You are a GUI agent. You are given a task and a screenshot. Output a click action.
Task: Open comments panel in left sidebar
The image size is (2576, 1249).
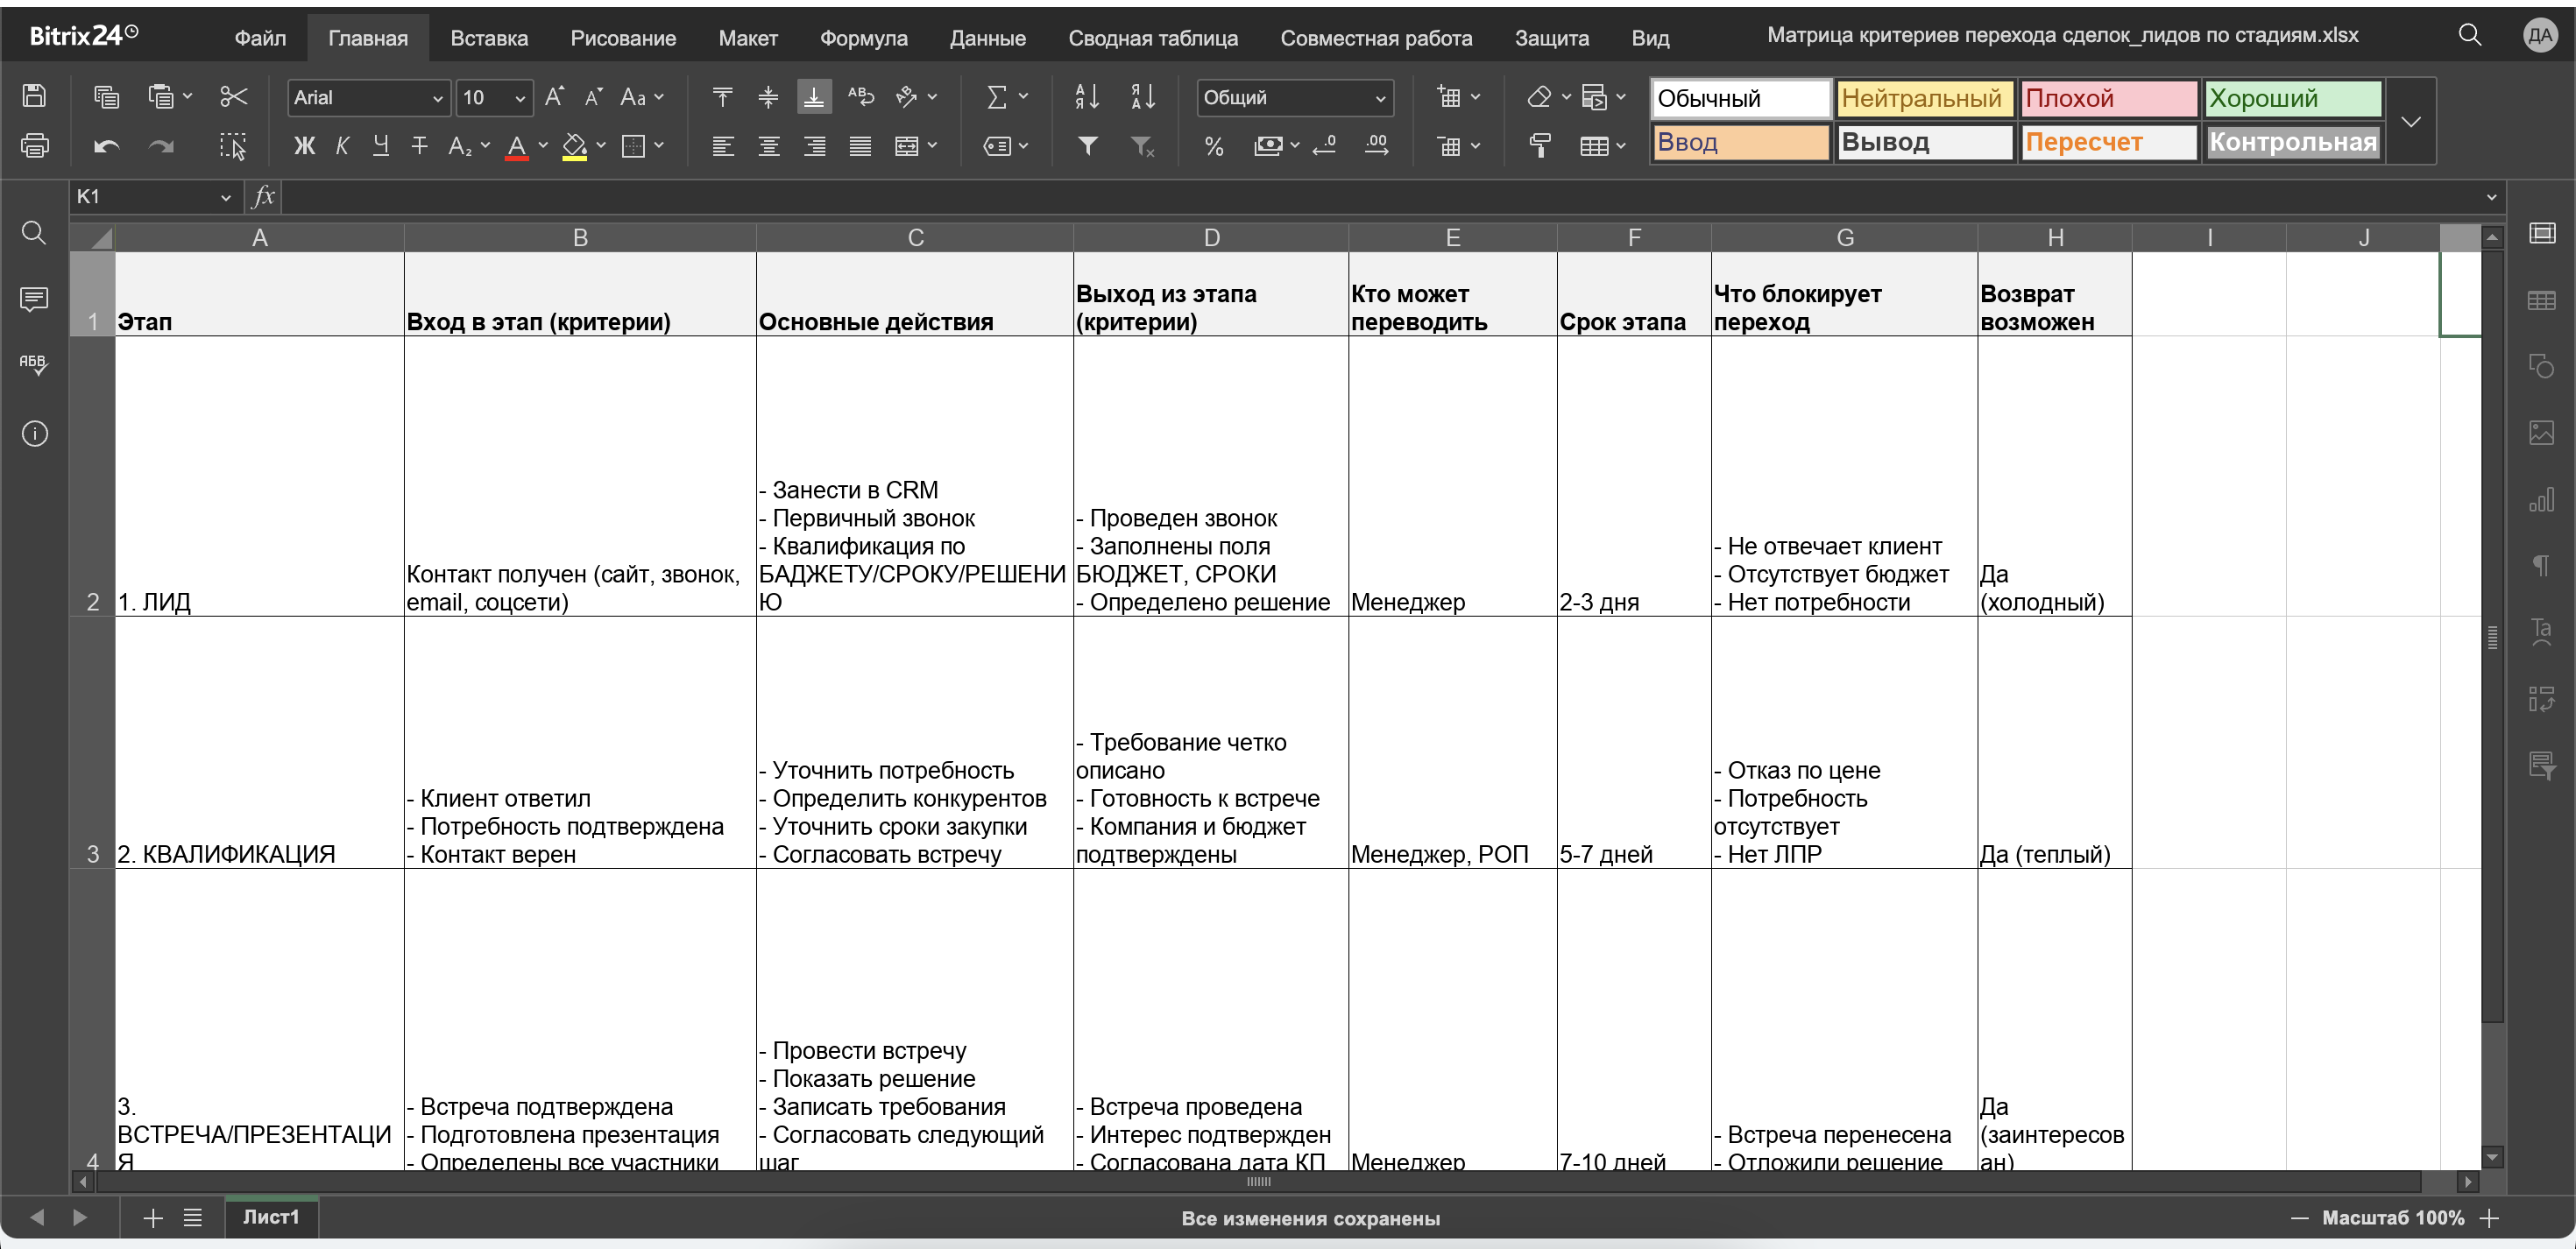[34, 299]
